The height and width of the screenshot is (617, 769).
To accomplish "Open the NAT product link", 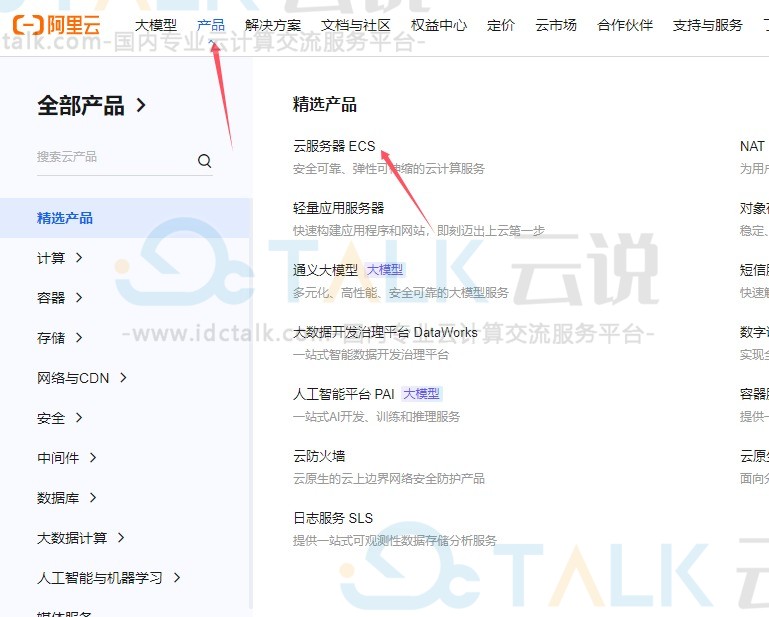I will tap(752, 146).
